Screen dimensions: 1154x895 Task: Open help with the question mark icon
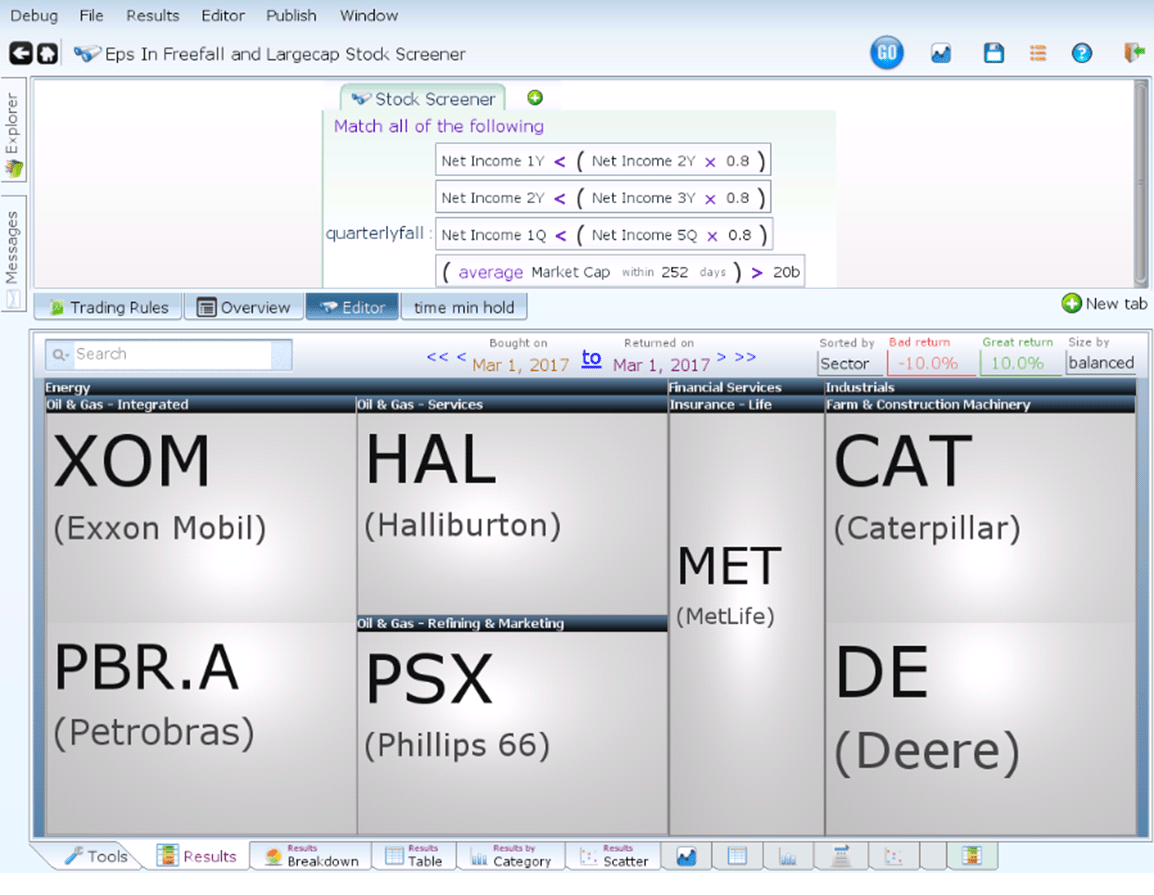pyautogui.click(x=1082, y=53)
